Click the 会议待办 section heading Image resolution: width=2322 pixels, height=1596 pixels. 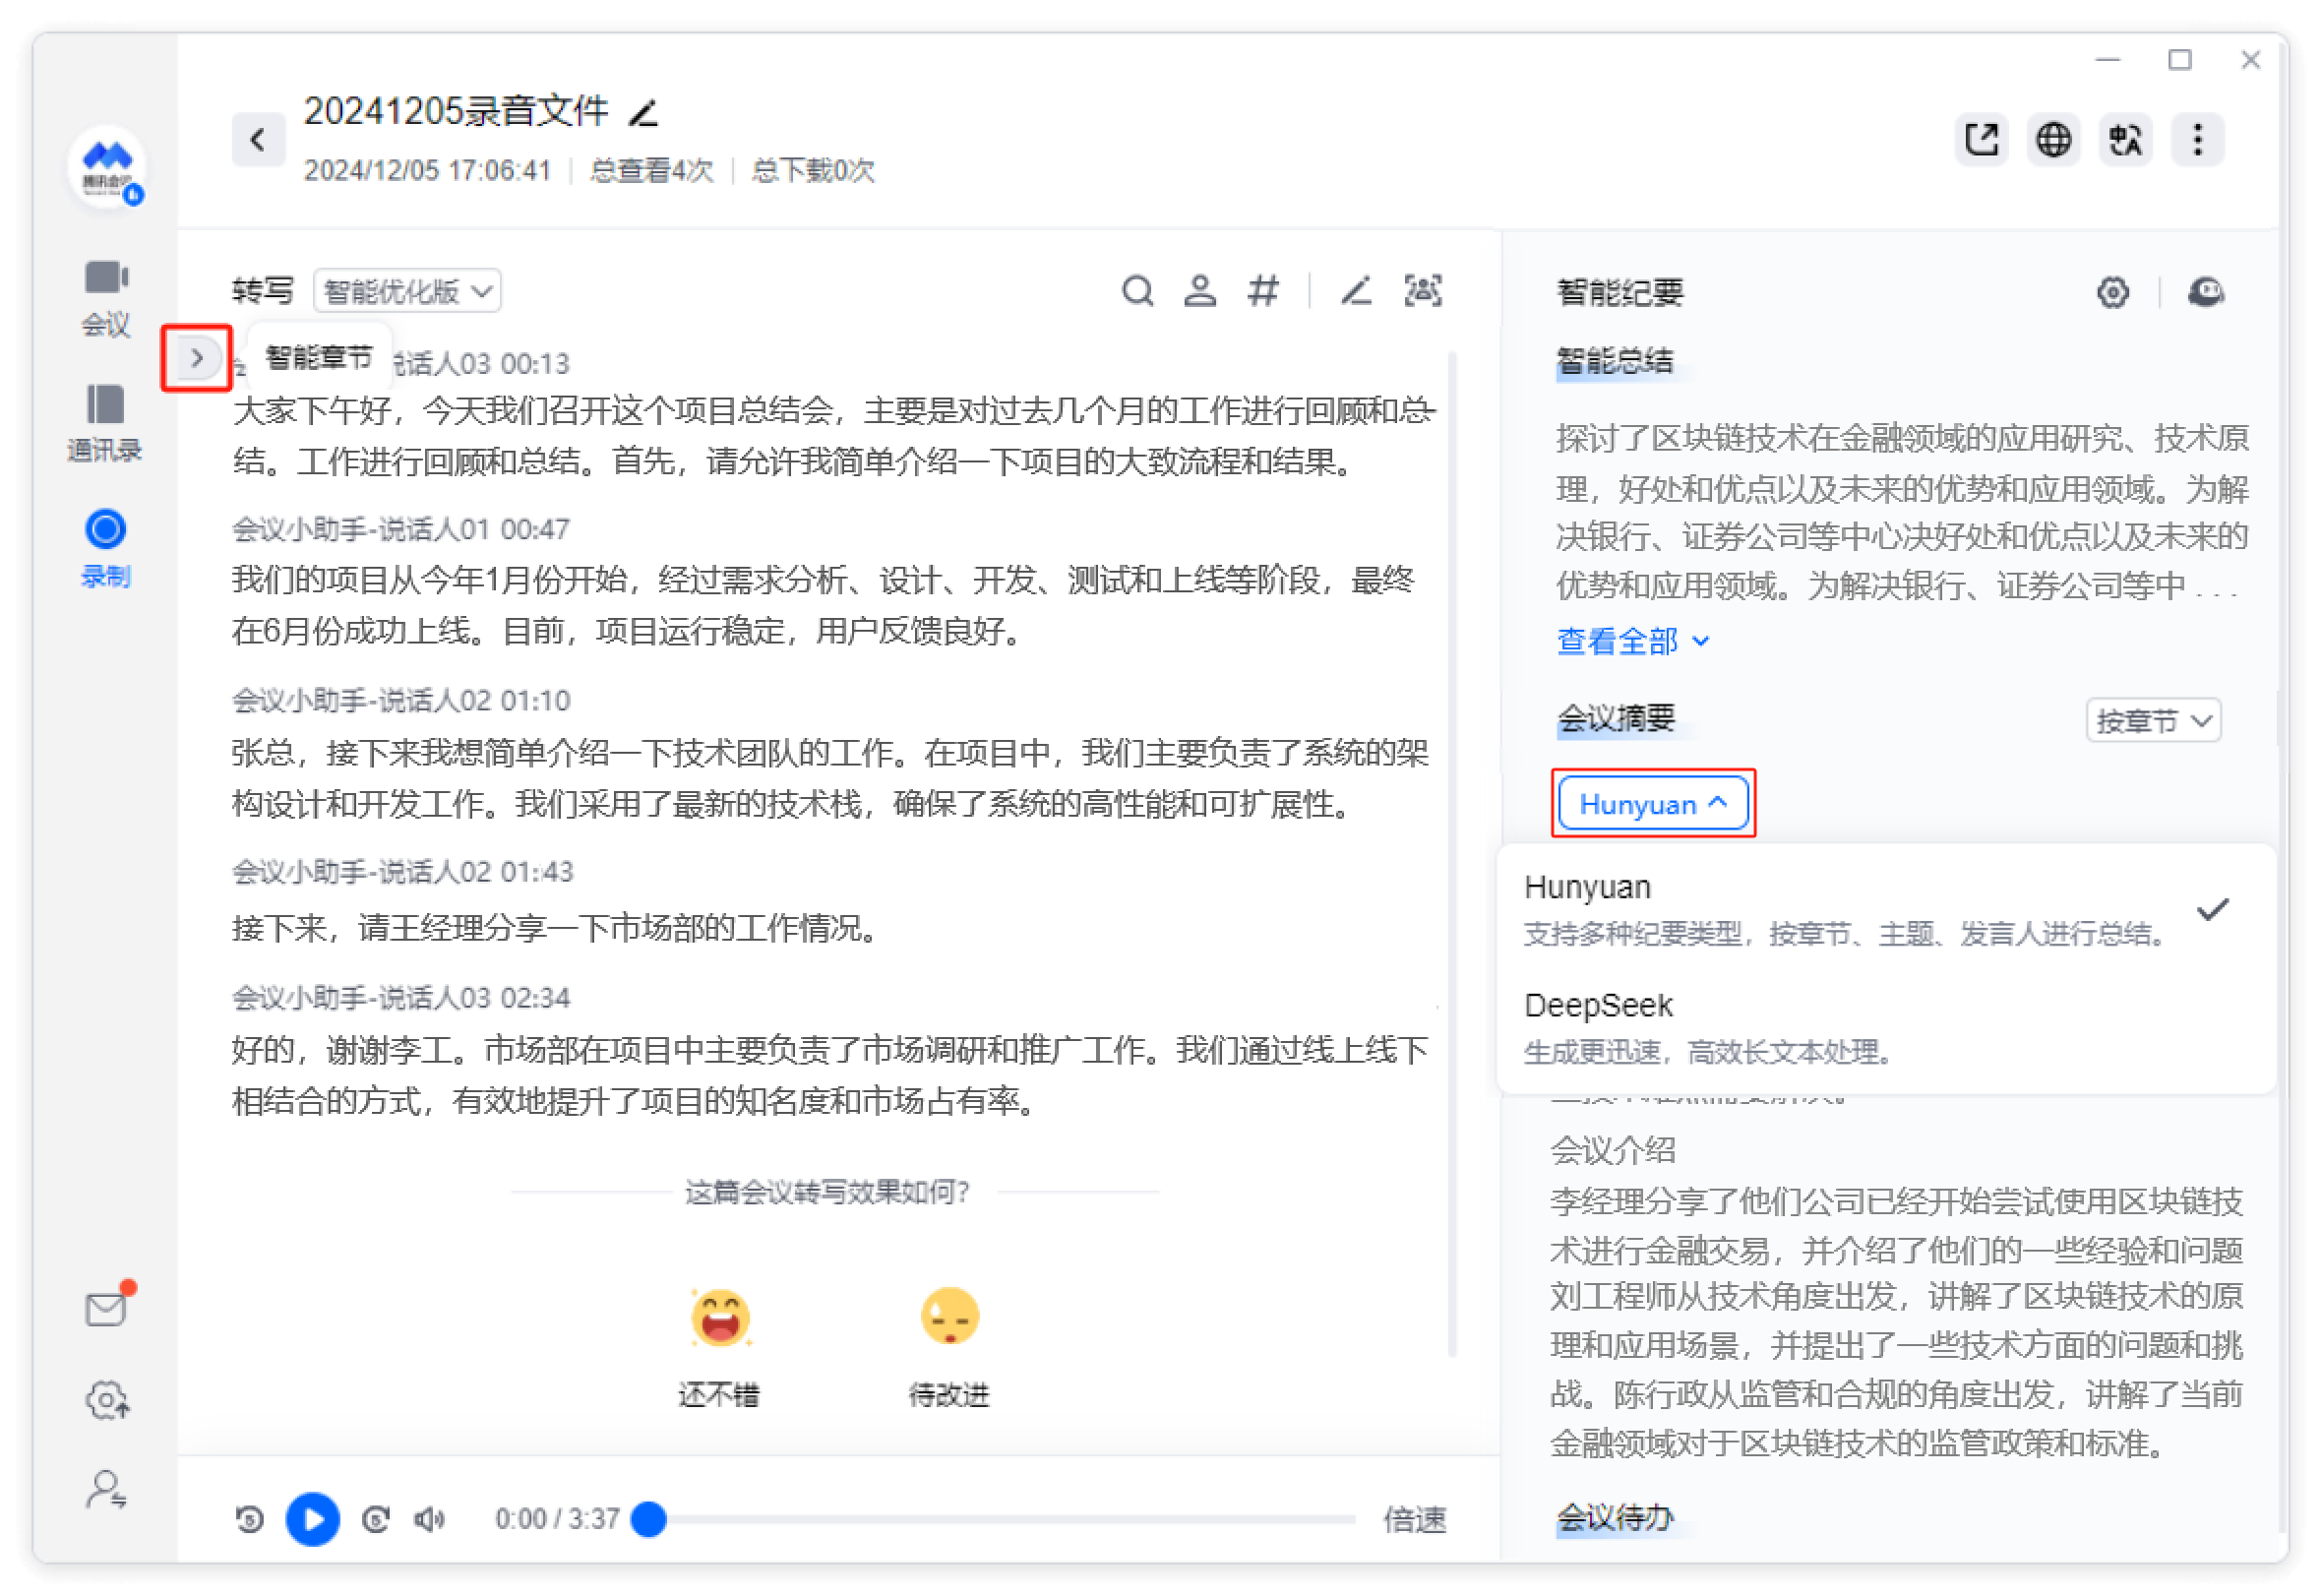[1615, 1518]
